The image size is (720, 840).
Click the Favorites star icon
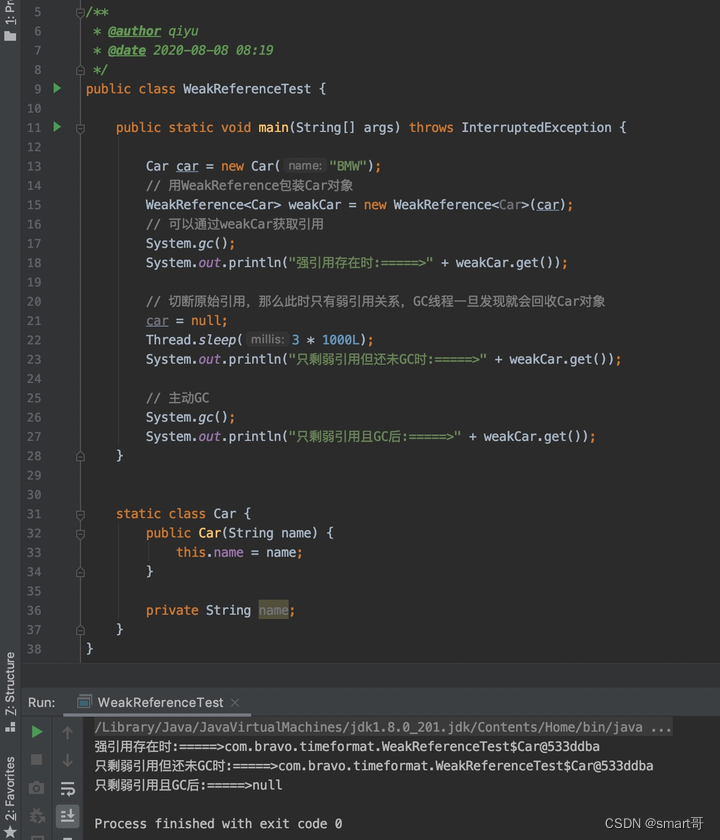[x=10, y=832]
